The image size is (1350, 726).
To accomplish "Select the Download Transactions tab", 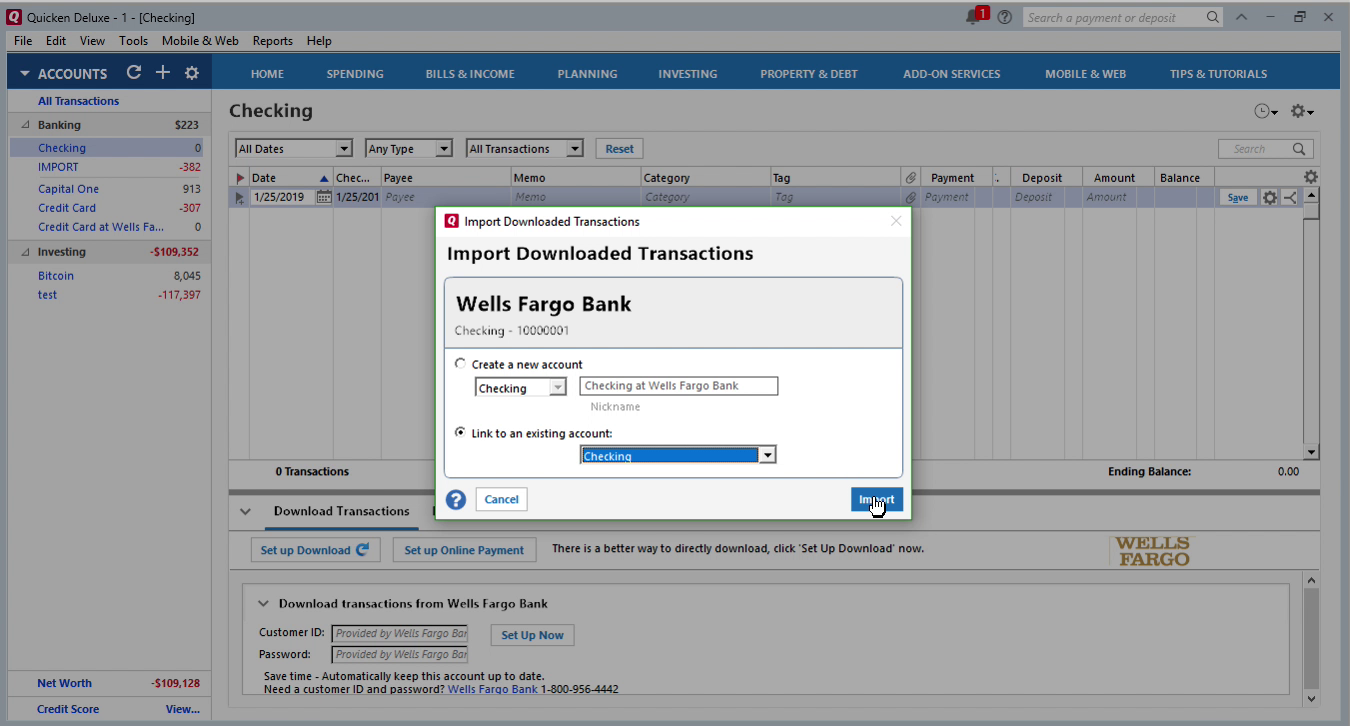I will coord(342,511).
